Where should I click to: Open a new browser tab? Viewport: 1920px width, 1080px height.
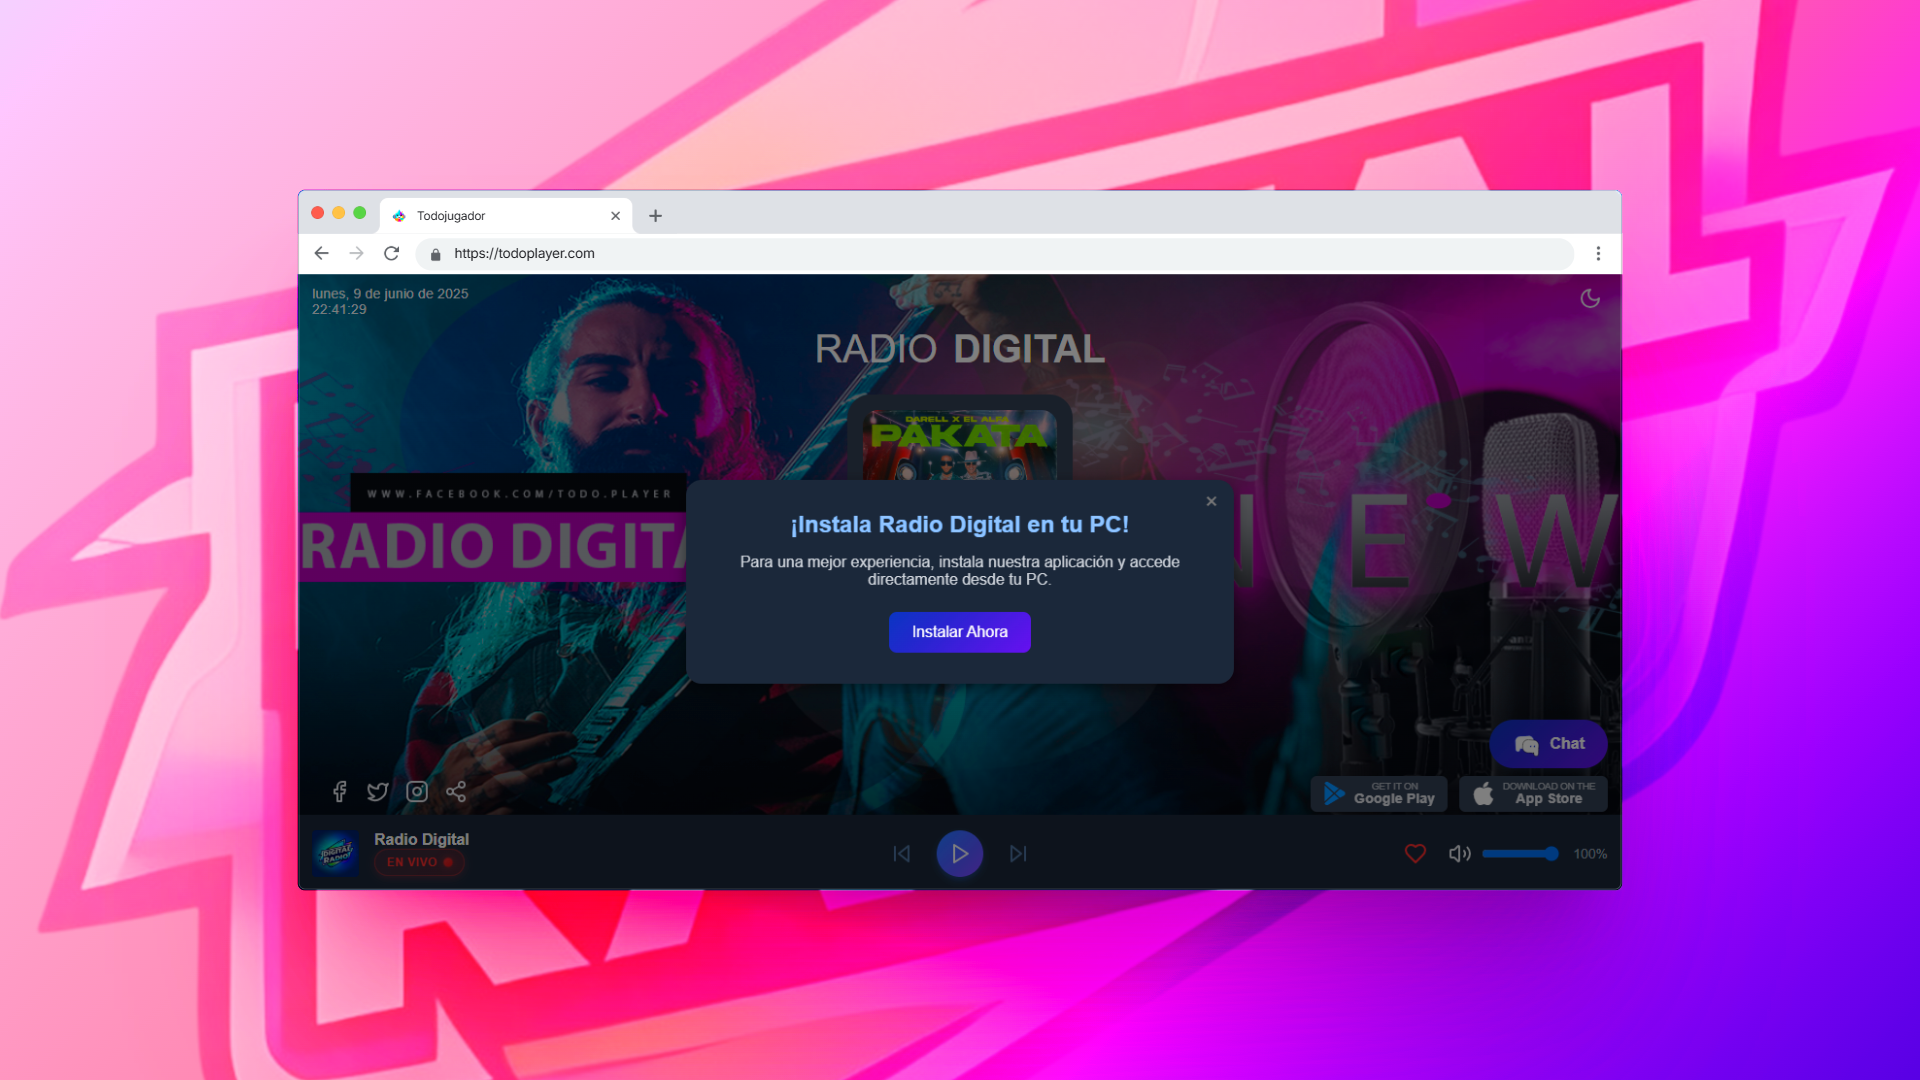pyautogui.click(x=655, y=216)
